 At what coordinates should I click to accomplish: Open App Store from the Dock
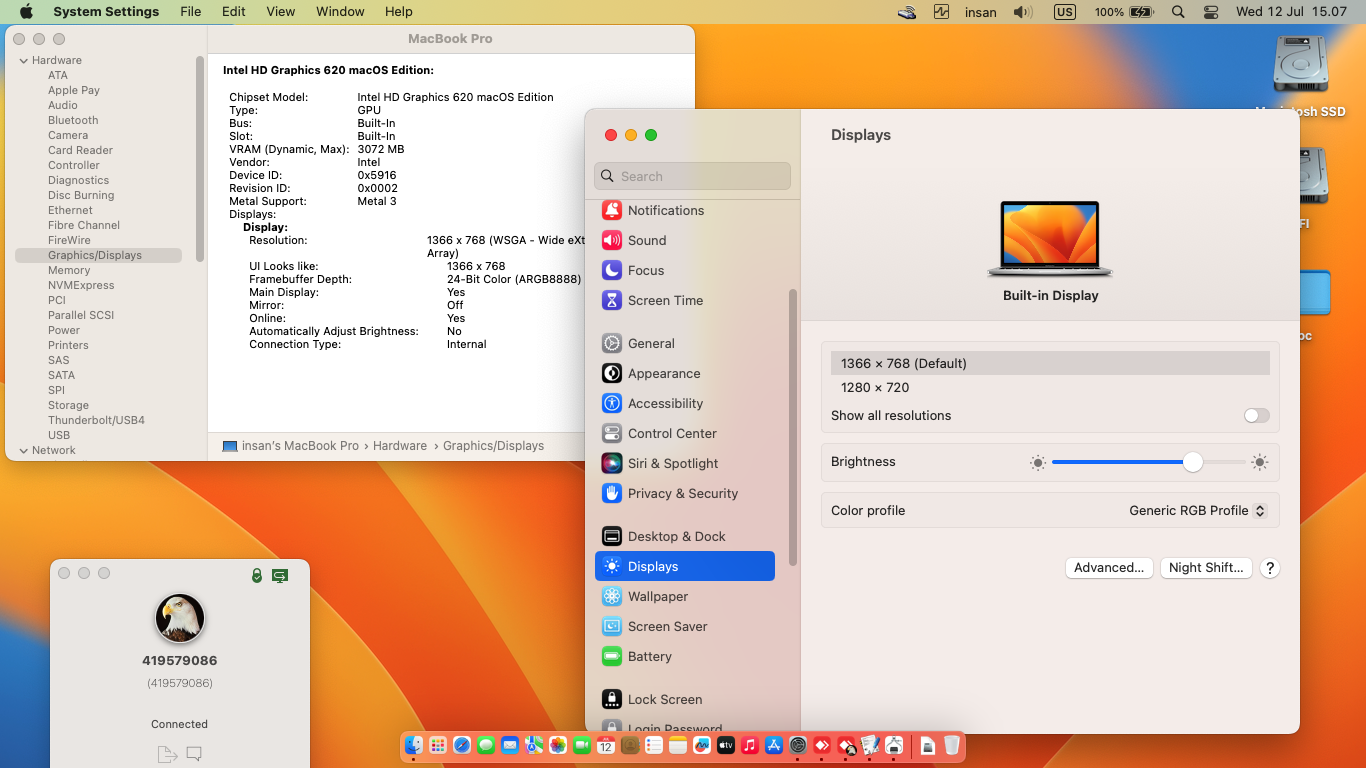point(774,745)
